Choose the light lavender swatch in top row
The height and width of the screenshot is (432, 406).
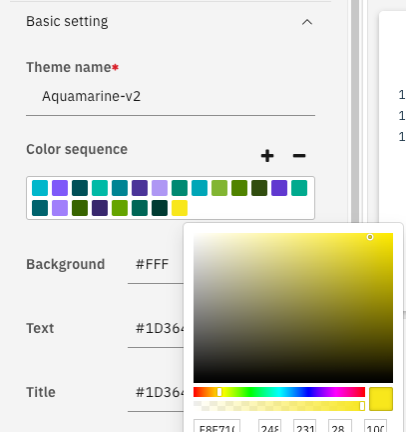point(159,188)
